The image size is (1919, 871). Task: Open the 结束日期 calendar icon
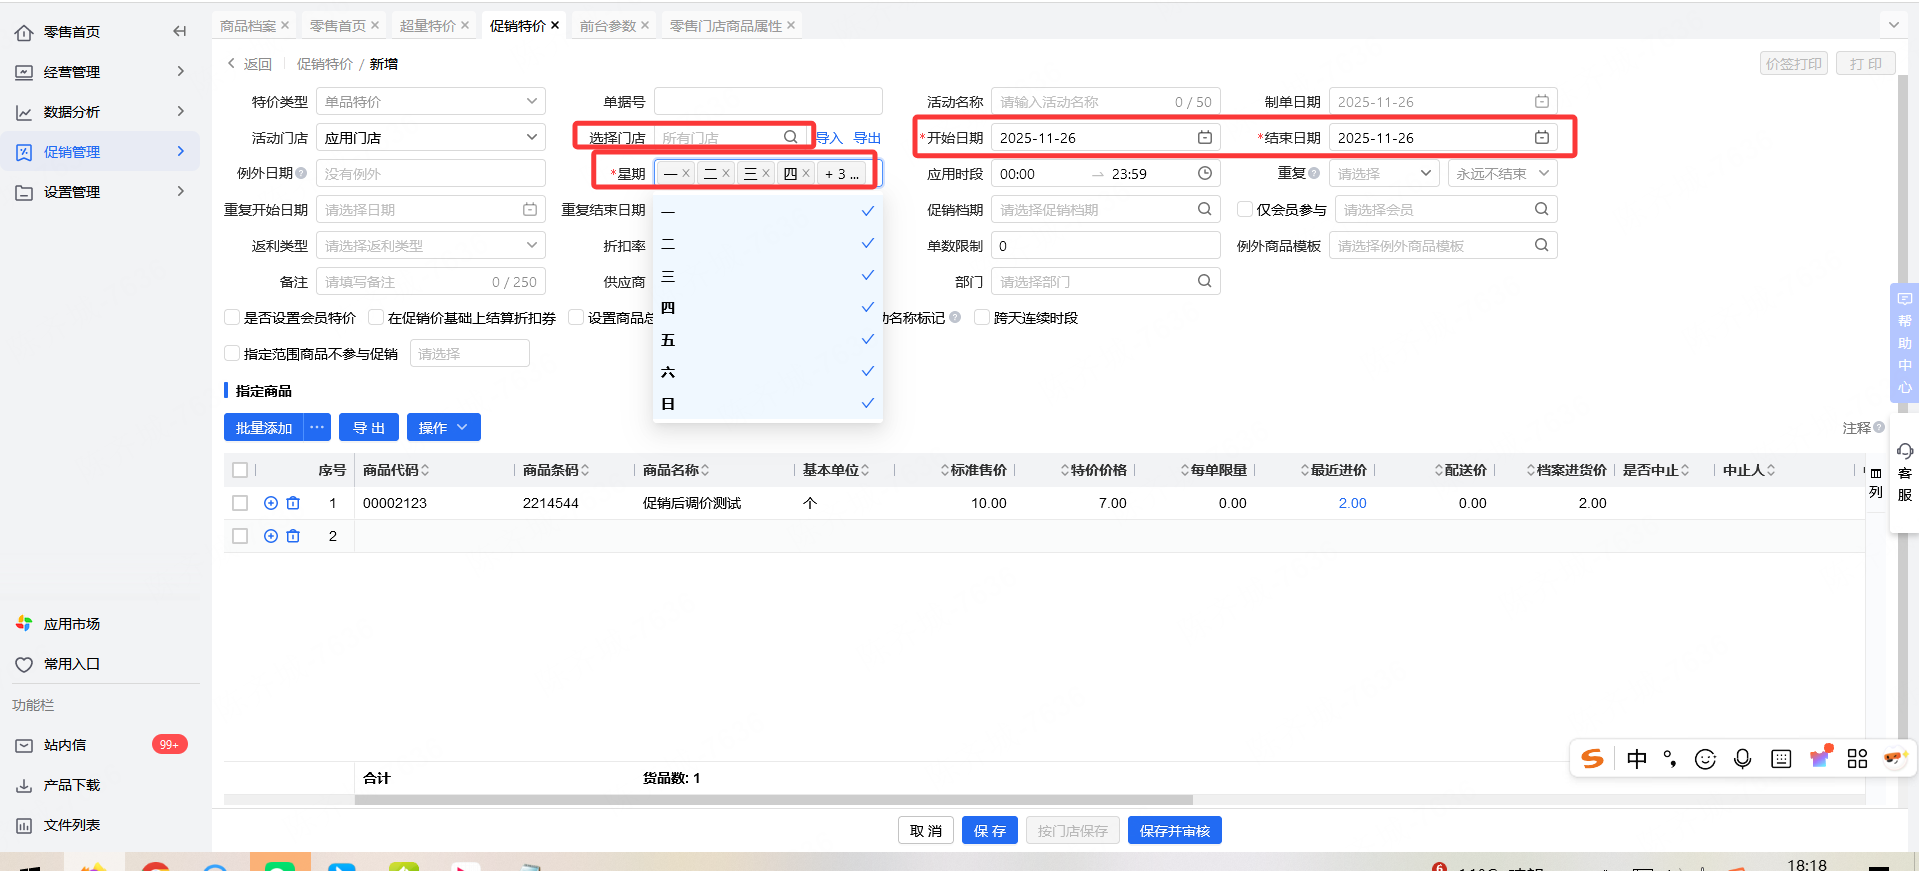[x=1541, y=138]
